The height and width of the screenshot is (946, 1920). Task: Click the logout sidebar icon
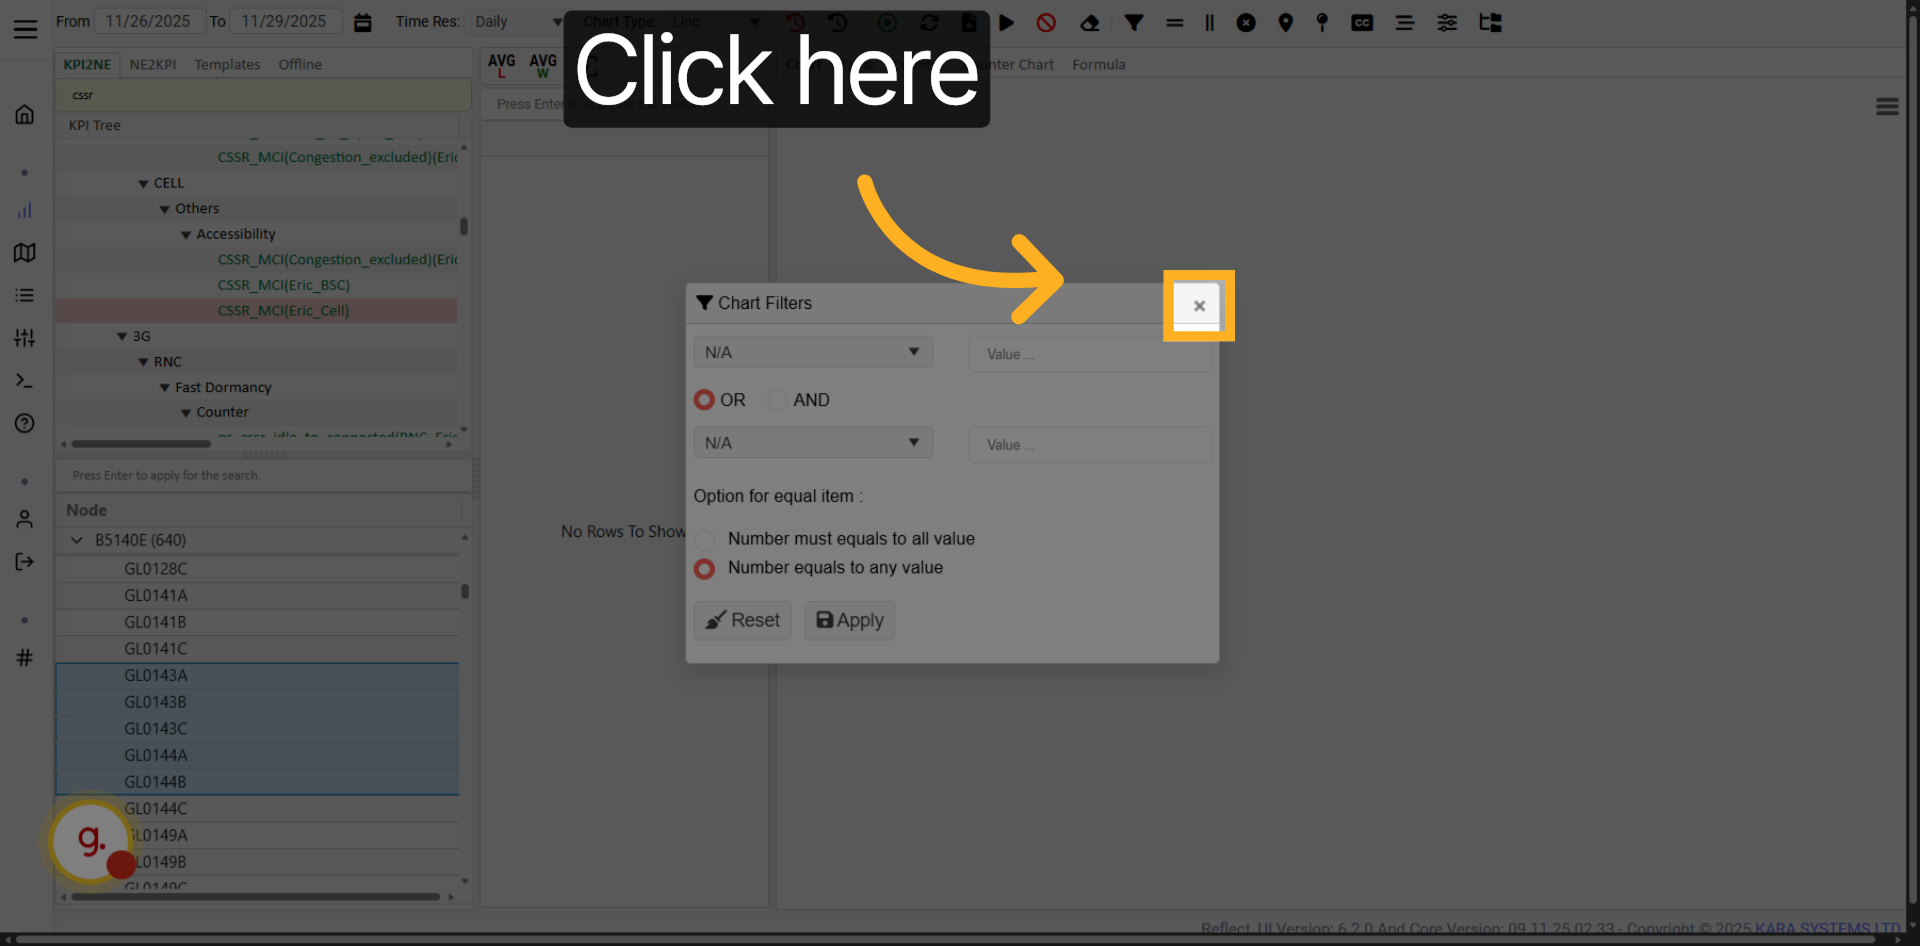25,562
